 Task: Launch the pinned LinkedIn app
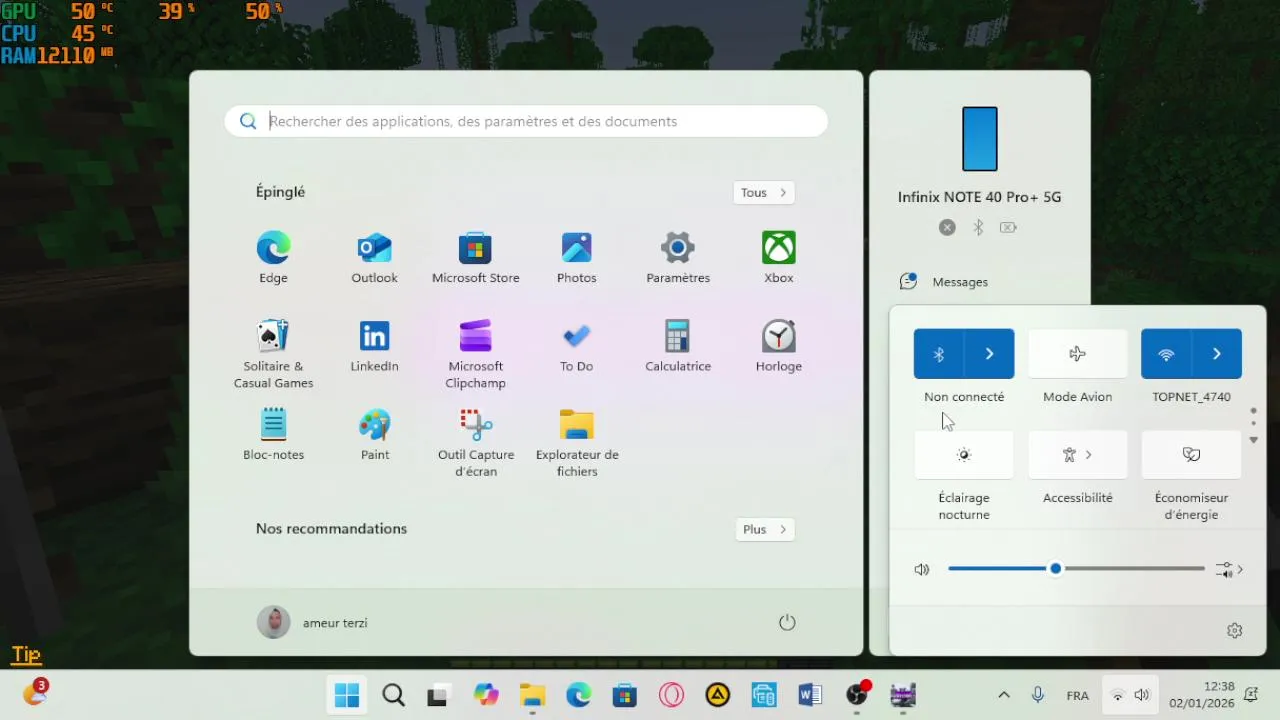click(x=374, y=346)
